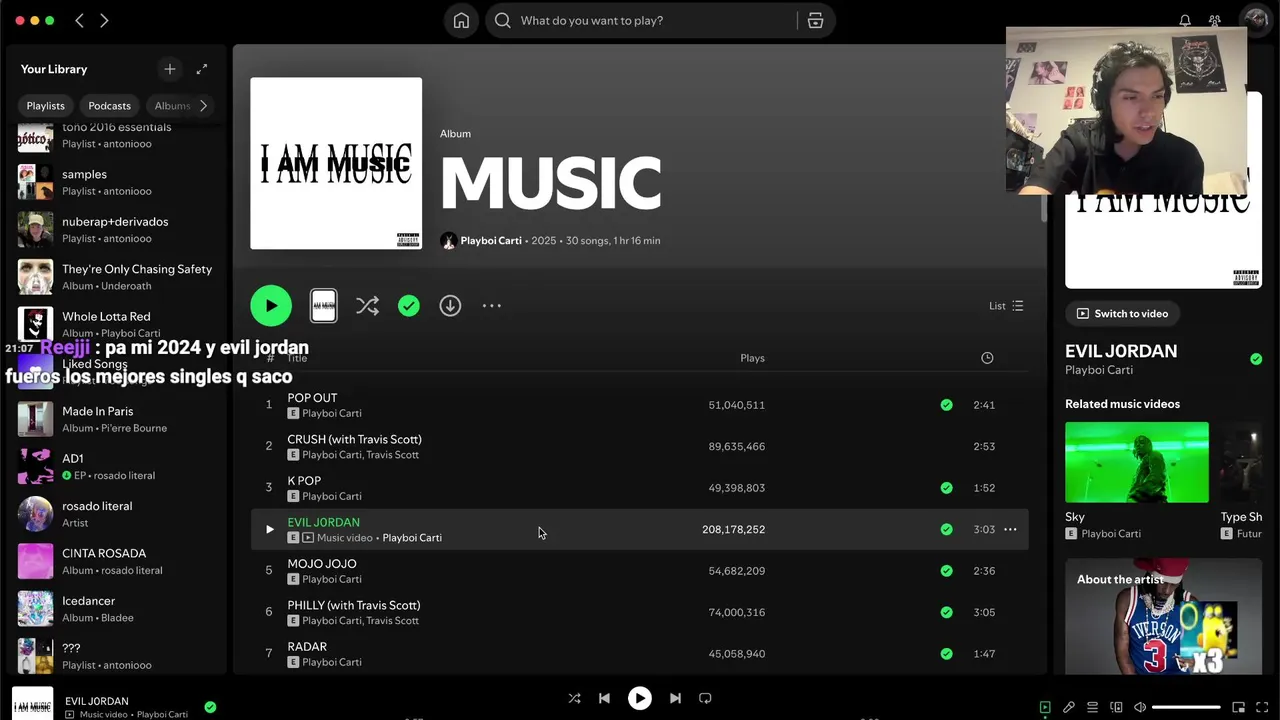Select the Podcasts filter chip
This screenshot has height=720, width=1280.
coord(109,106)
